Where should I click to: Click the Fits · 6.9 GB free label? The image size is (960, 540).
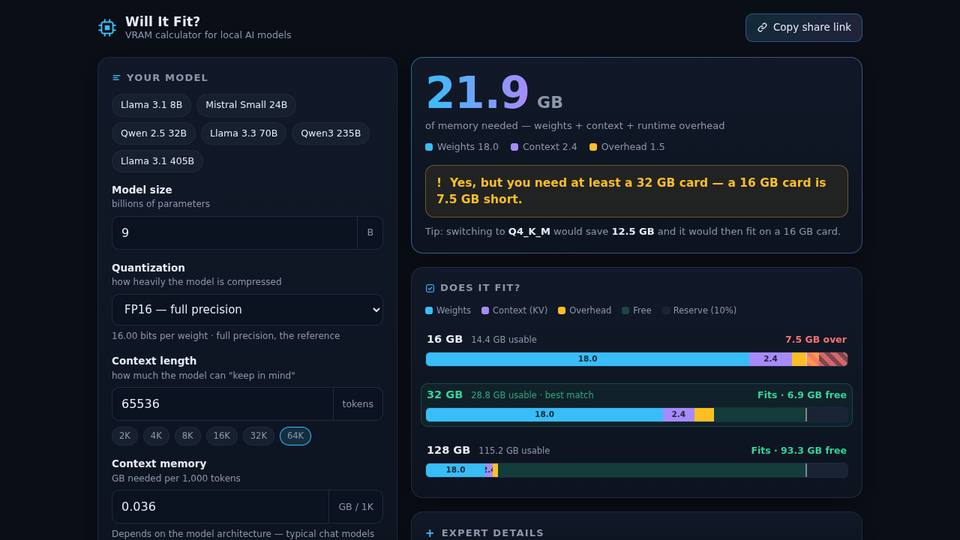802,395
